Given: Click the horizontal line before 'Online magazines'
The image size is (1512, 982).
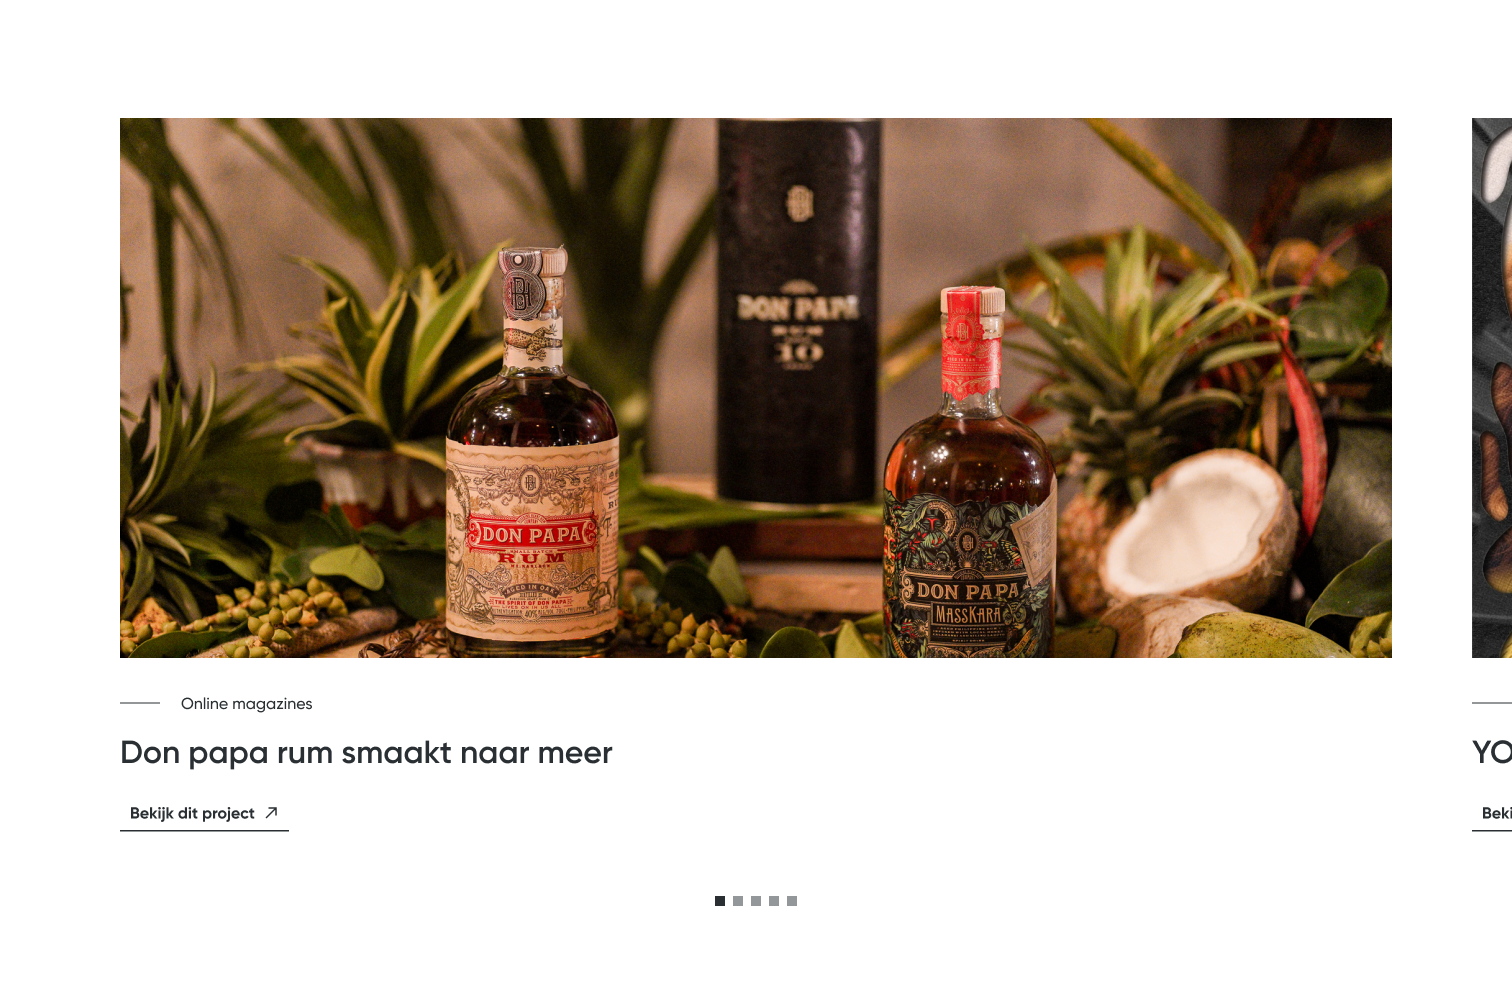Looking at the screenshot, I should click(x=140, y=703).
